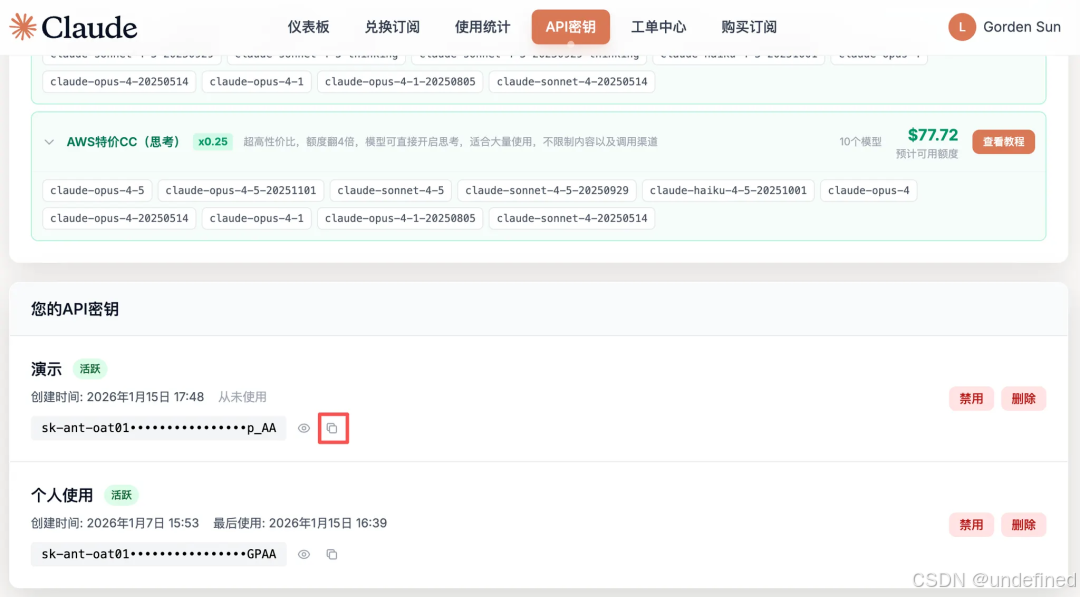Click 最后使用 timestamp of 个人使用 key
Image resolution: width=1080 pixels, height=597 pixels.
[300, 523]
